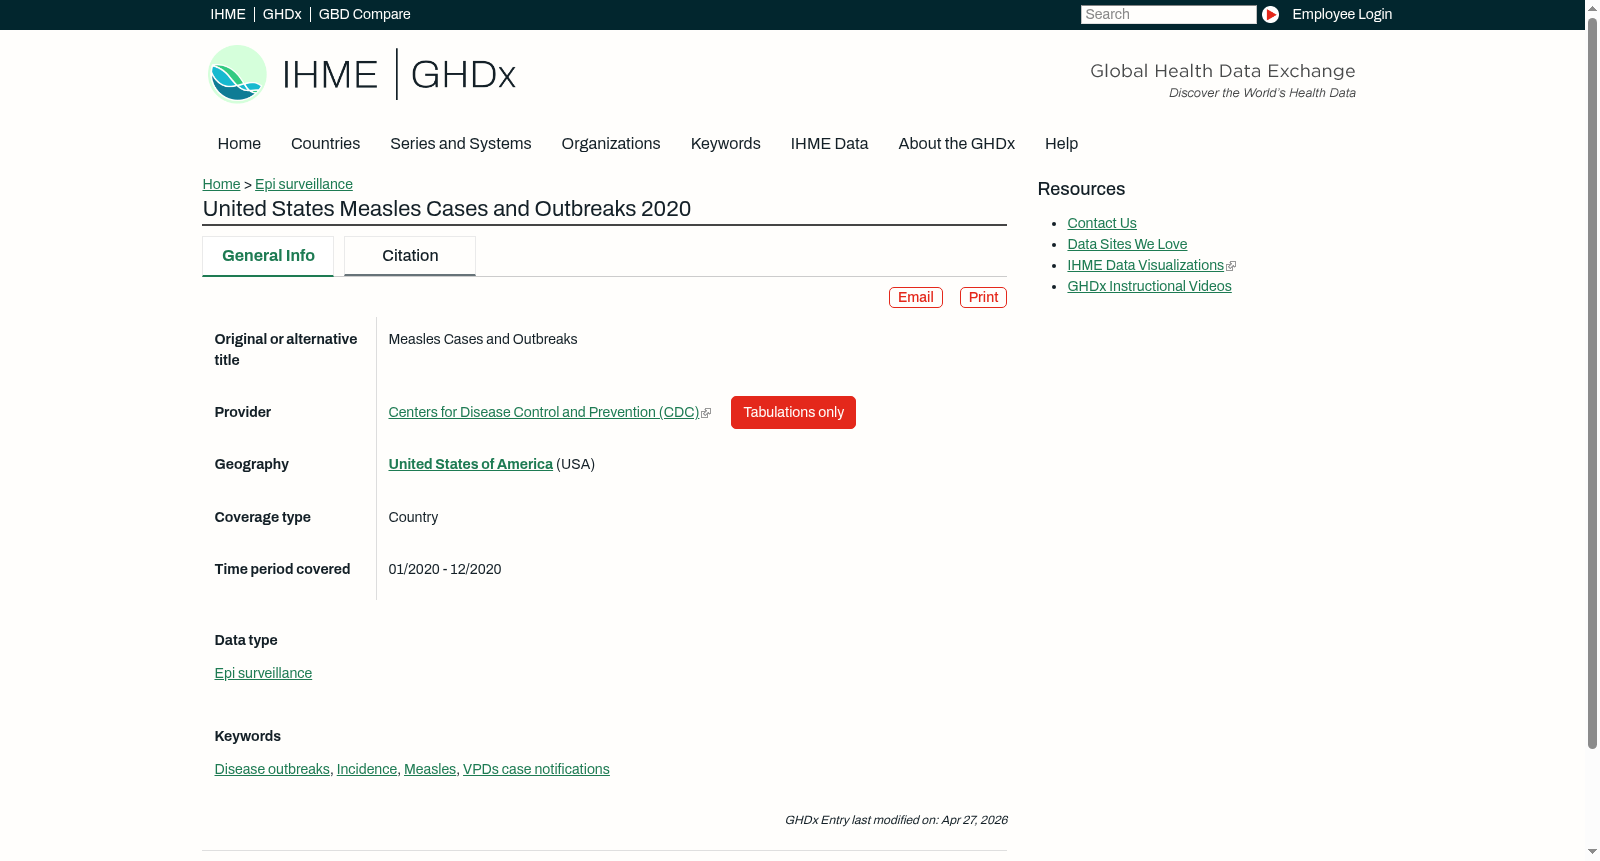This screenshot has height=861, width=1600.
Task: Open the VPDs case notifications keyword
Action: [536, 769]
